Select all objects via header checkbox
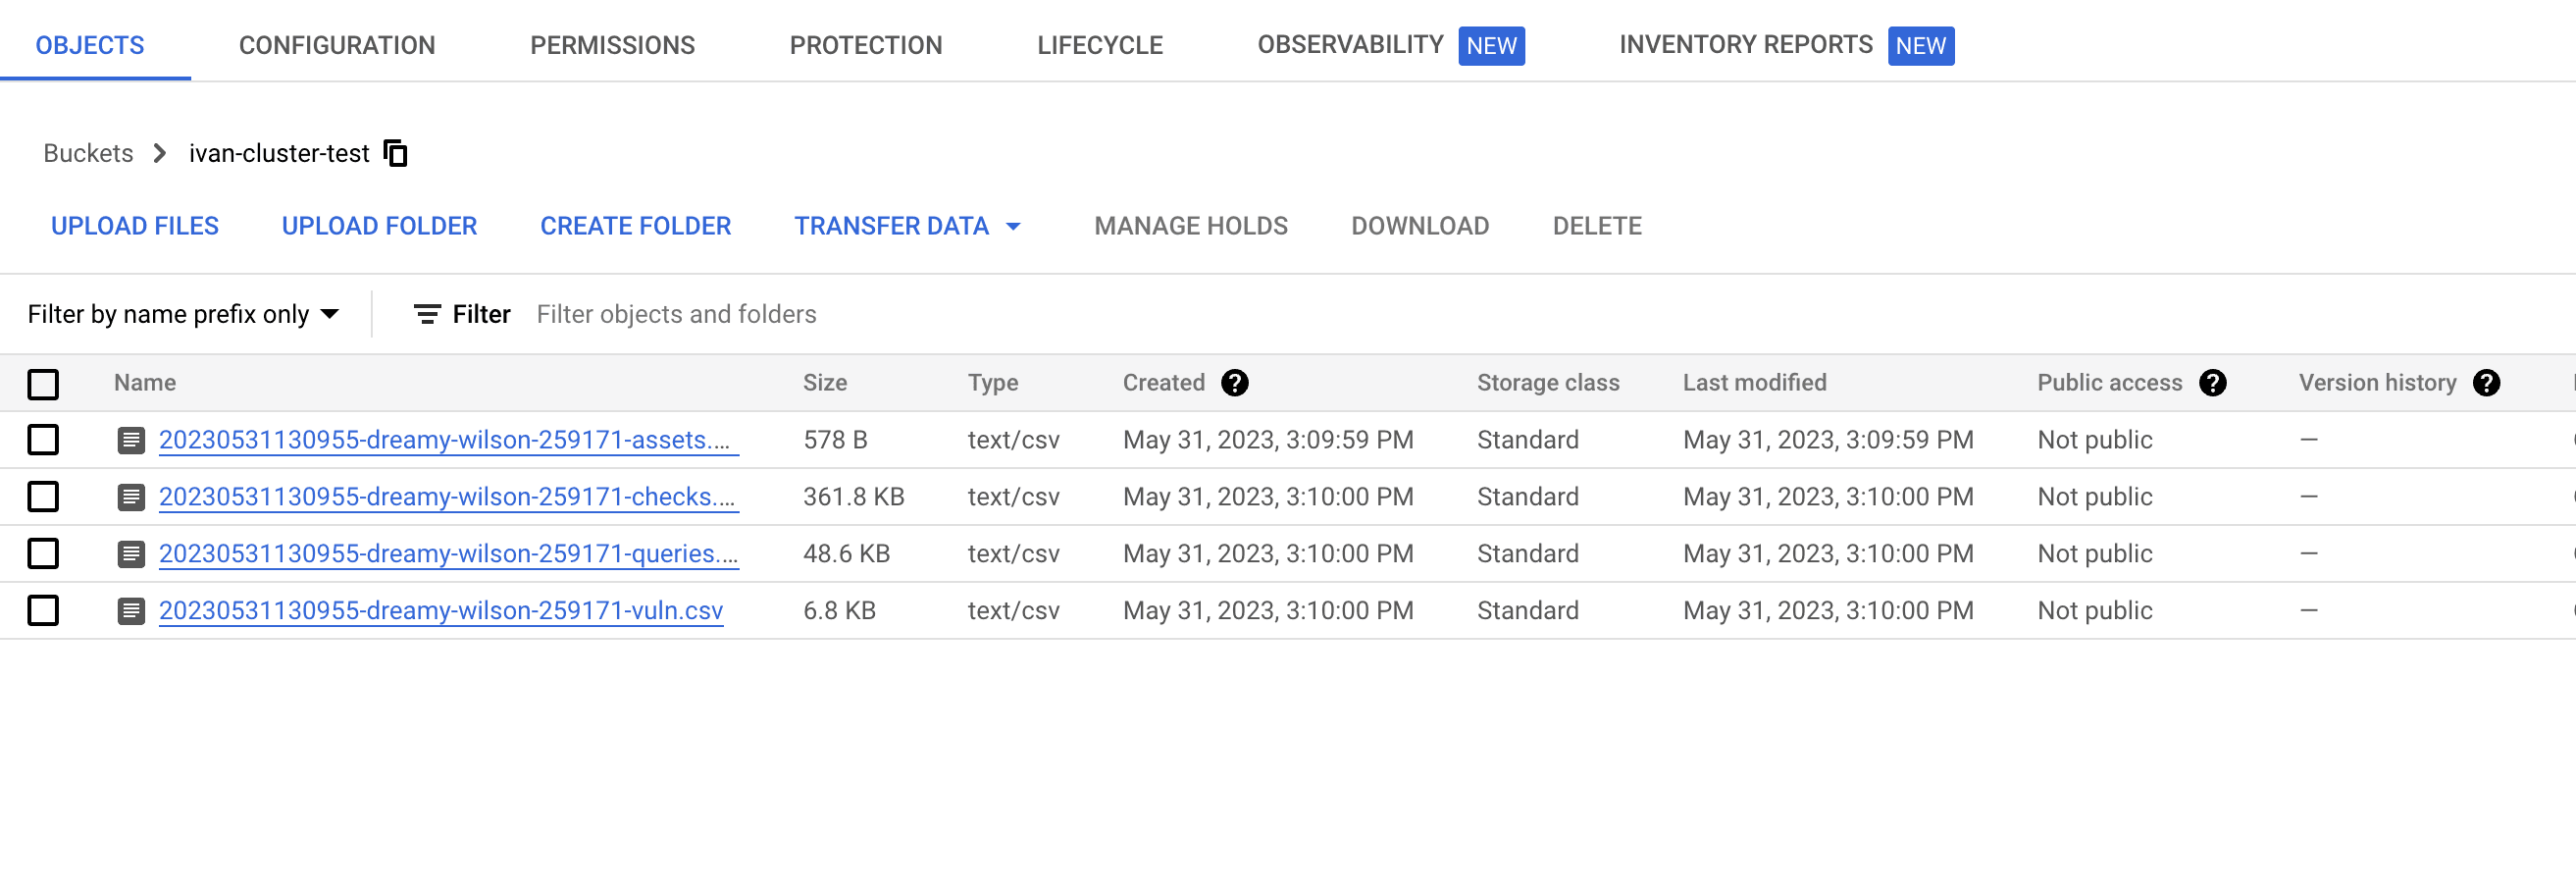Screen dimensions: 2576x891 (43, 383)
